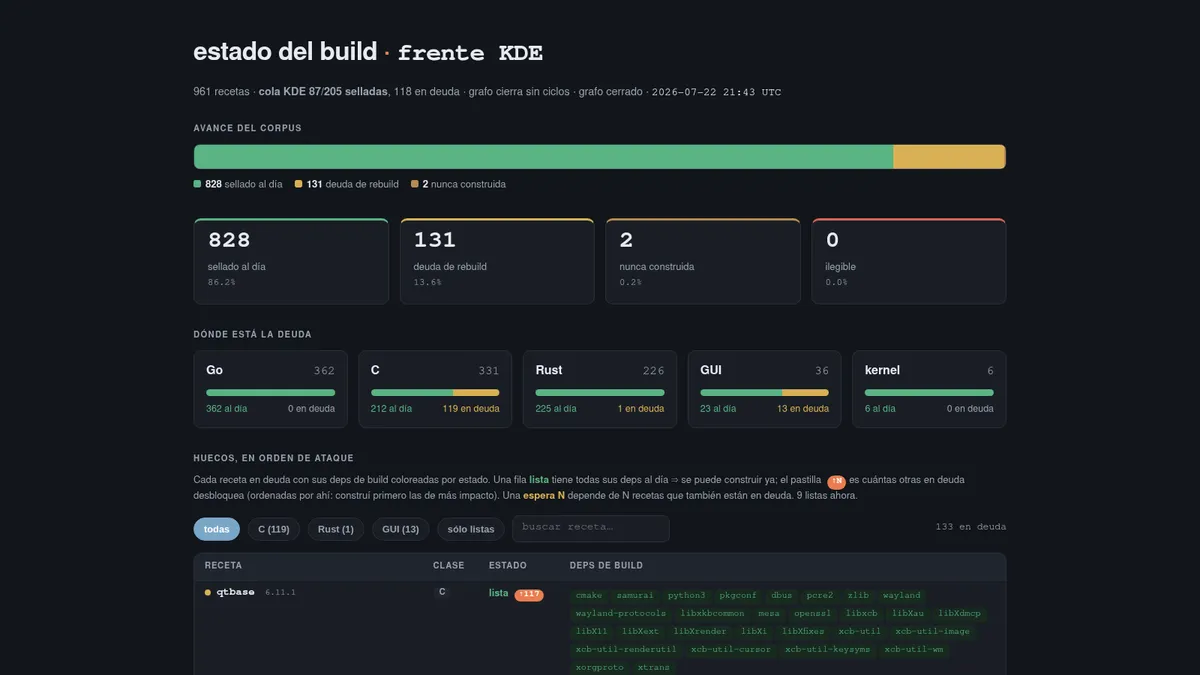Click the C class badge for qtbase
The height and width of the screenshot is (675, 1200).
coord(441,593)
